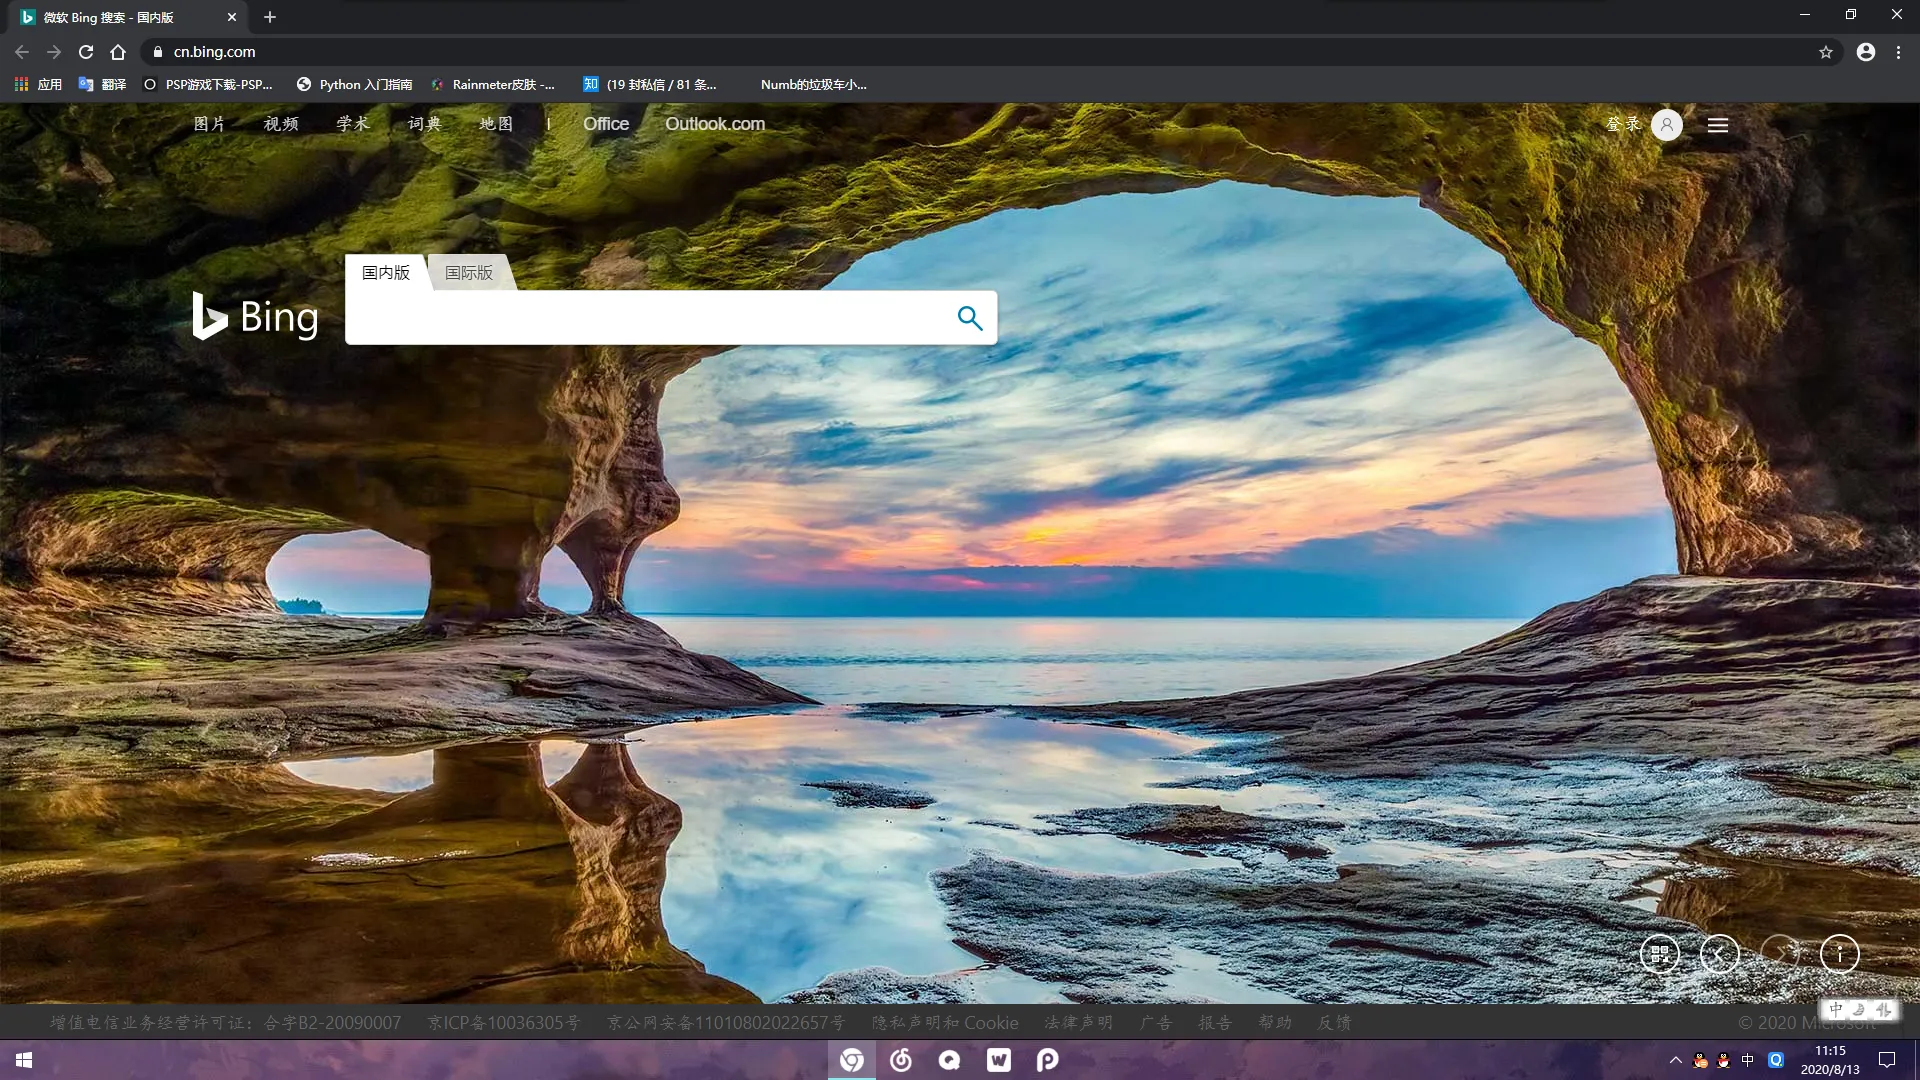Click the 视频 (Videos) nav item

coord(280,124)
